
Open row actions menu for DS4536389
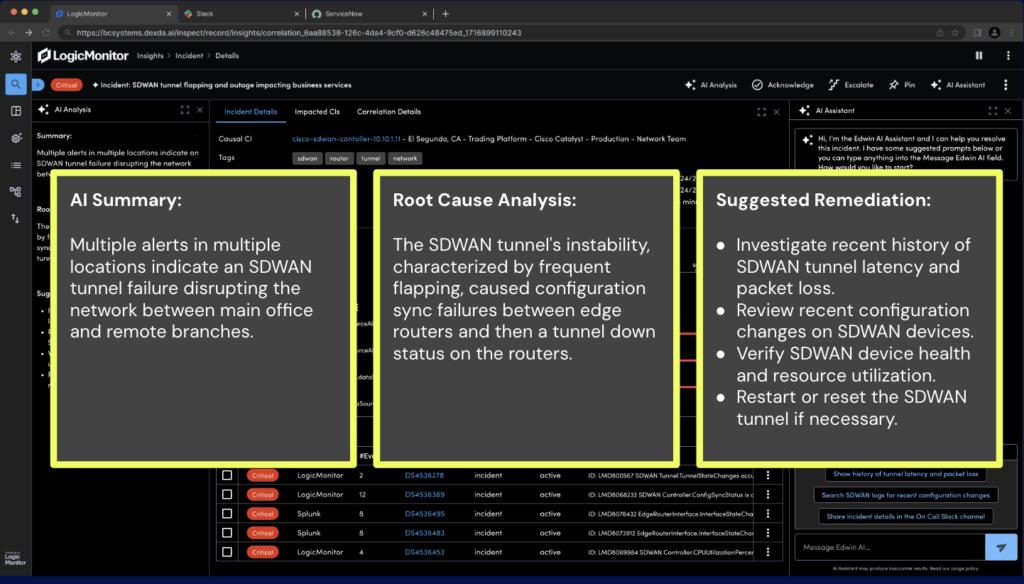(x=768, y=495)
